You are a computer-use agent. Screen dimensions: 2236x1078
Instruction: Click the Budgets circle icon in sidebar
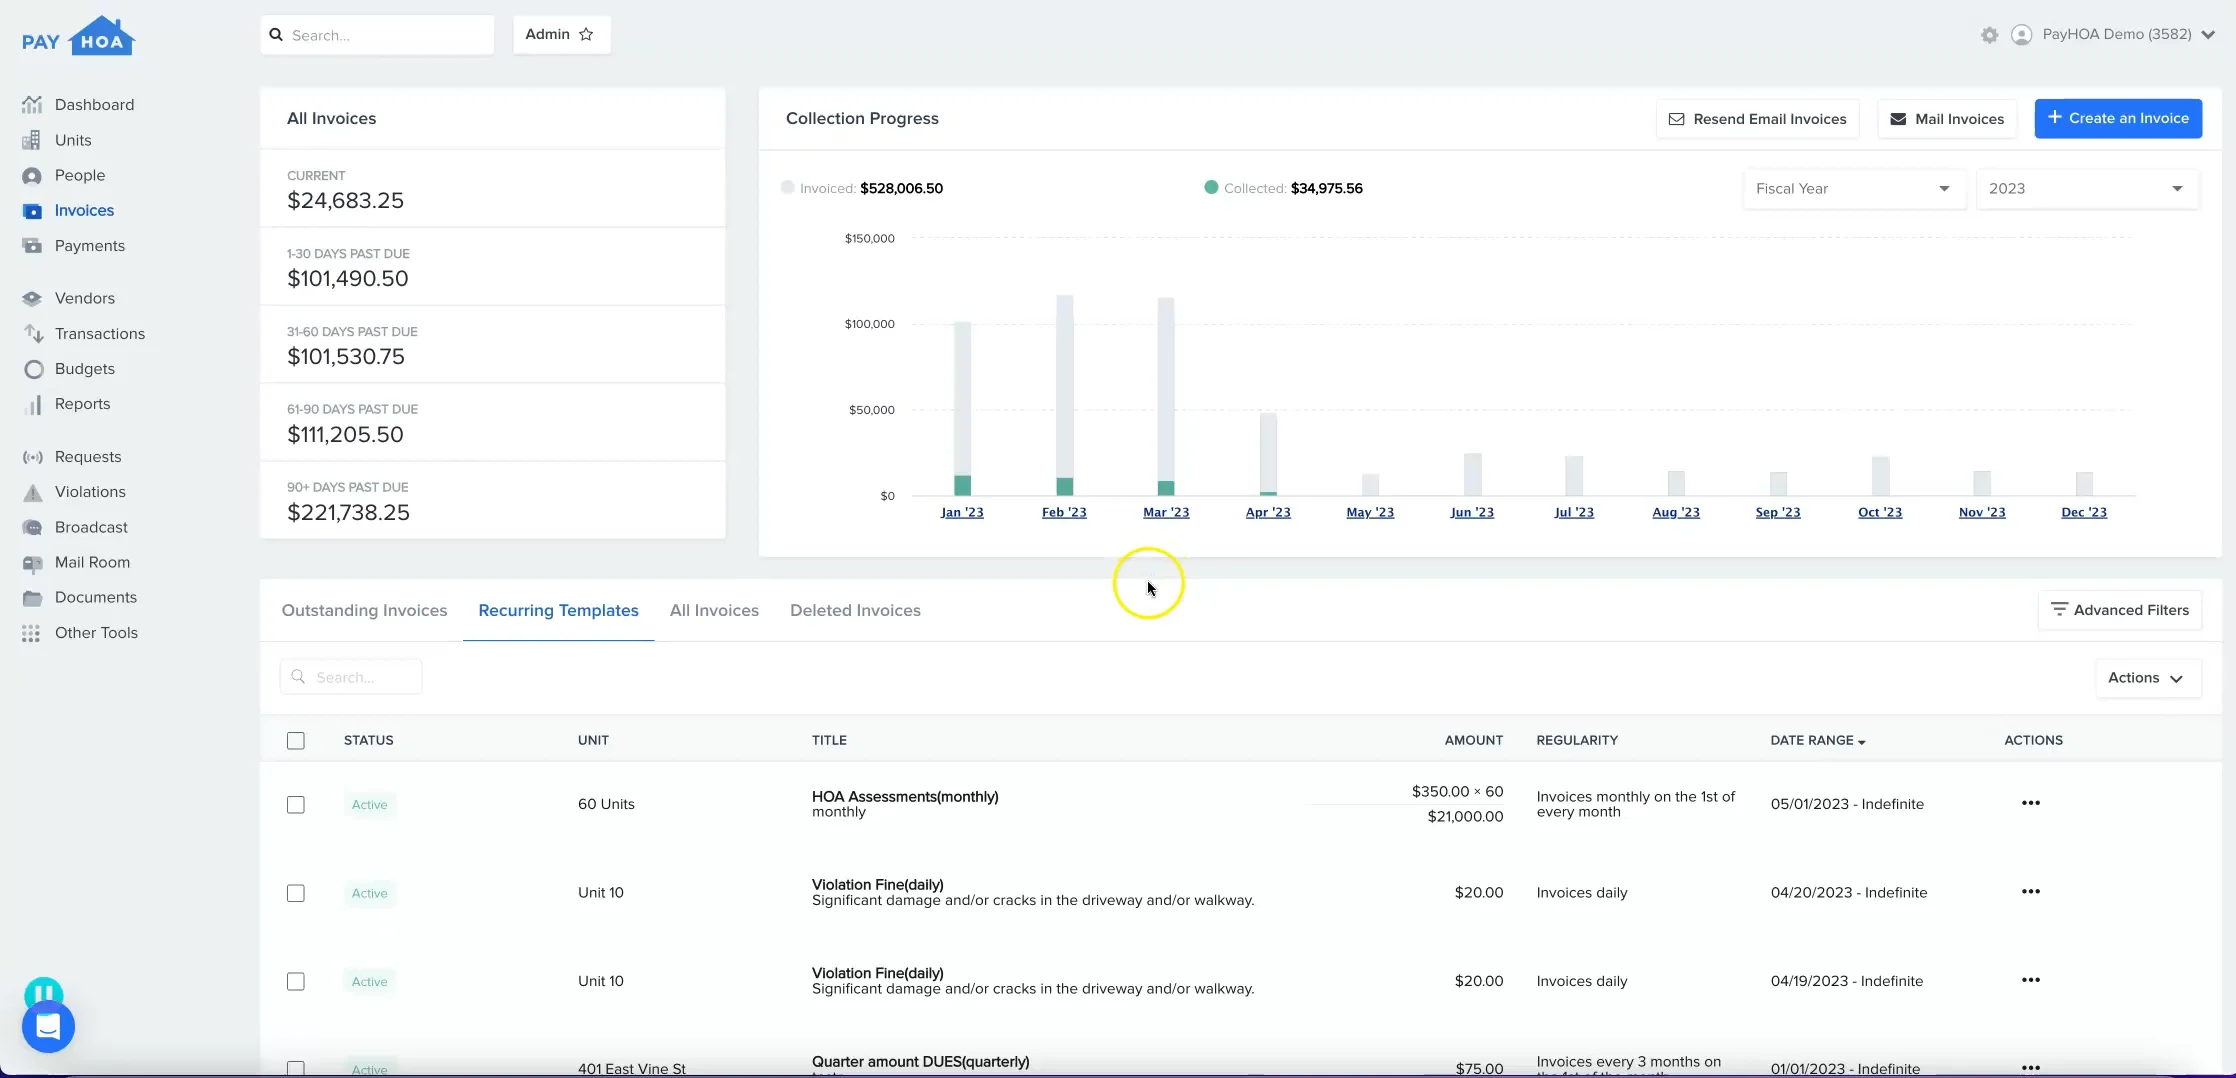33,369
